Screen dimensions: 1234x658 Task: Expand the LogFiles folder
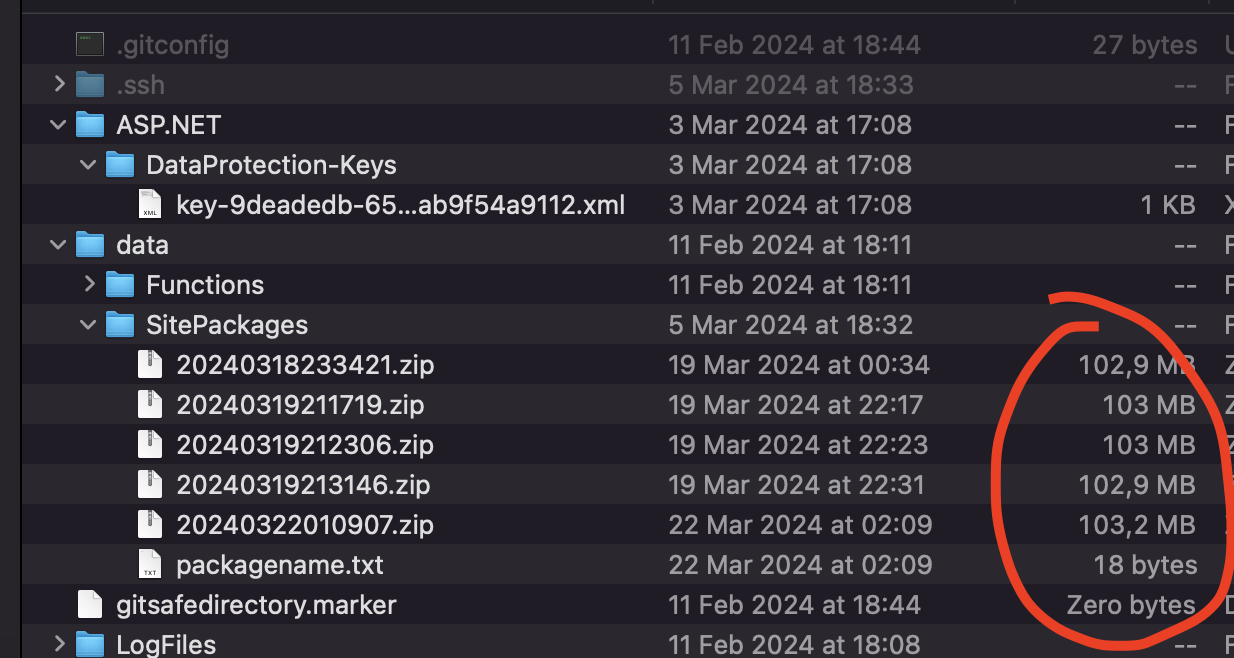(60, 644)
